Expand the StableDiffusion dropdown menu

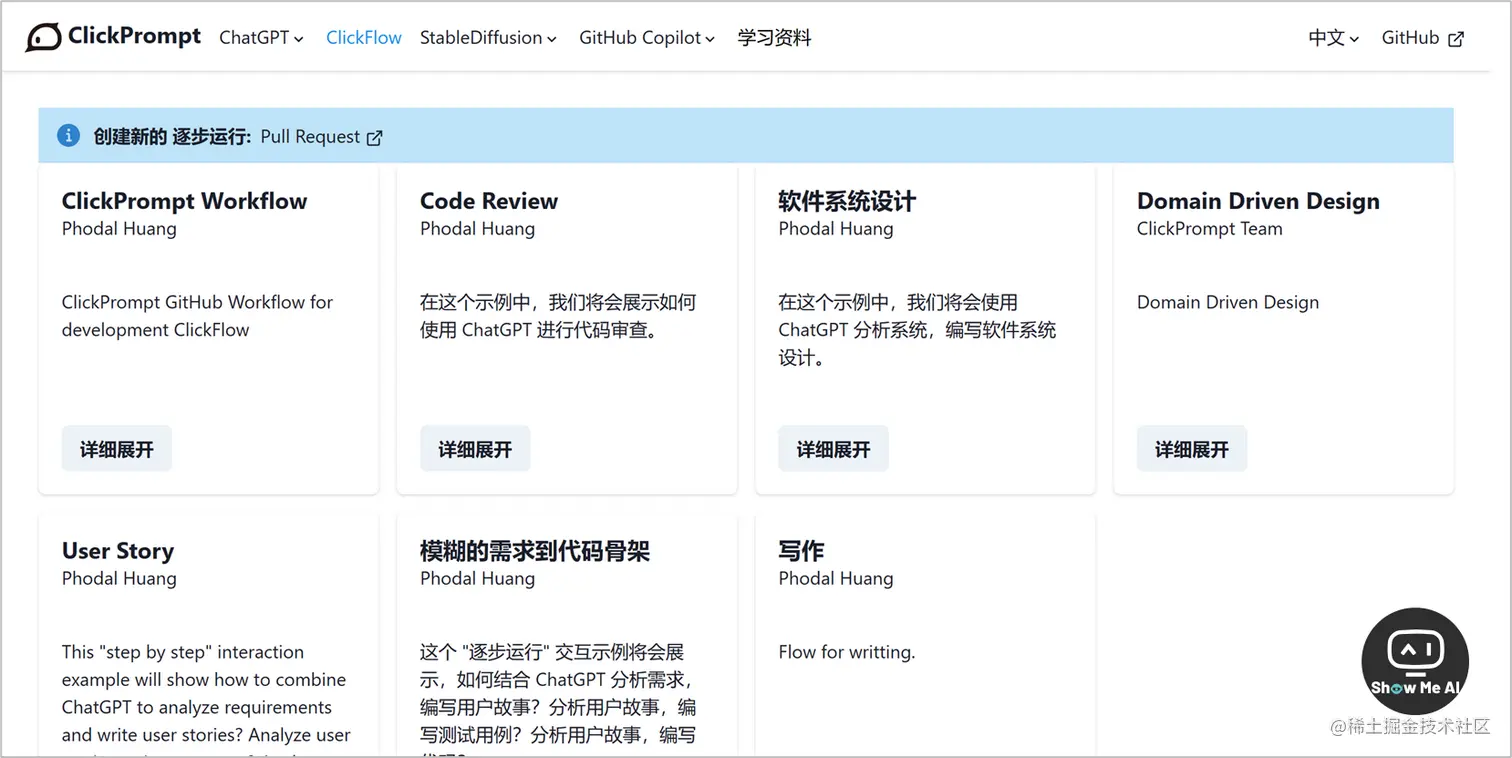488,38
